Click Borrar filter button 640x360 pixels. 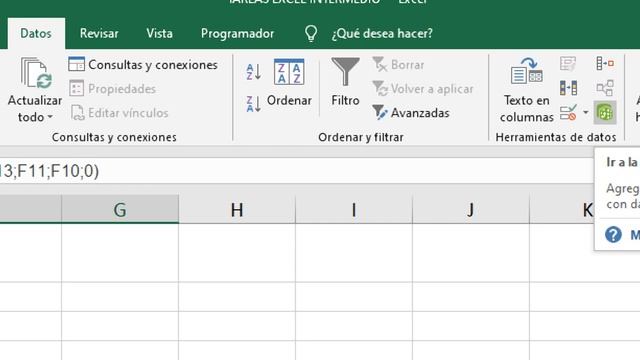coord(398,64)
